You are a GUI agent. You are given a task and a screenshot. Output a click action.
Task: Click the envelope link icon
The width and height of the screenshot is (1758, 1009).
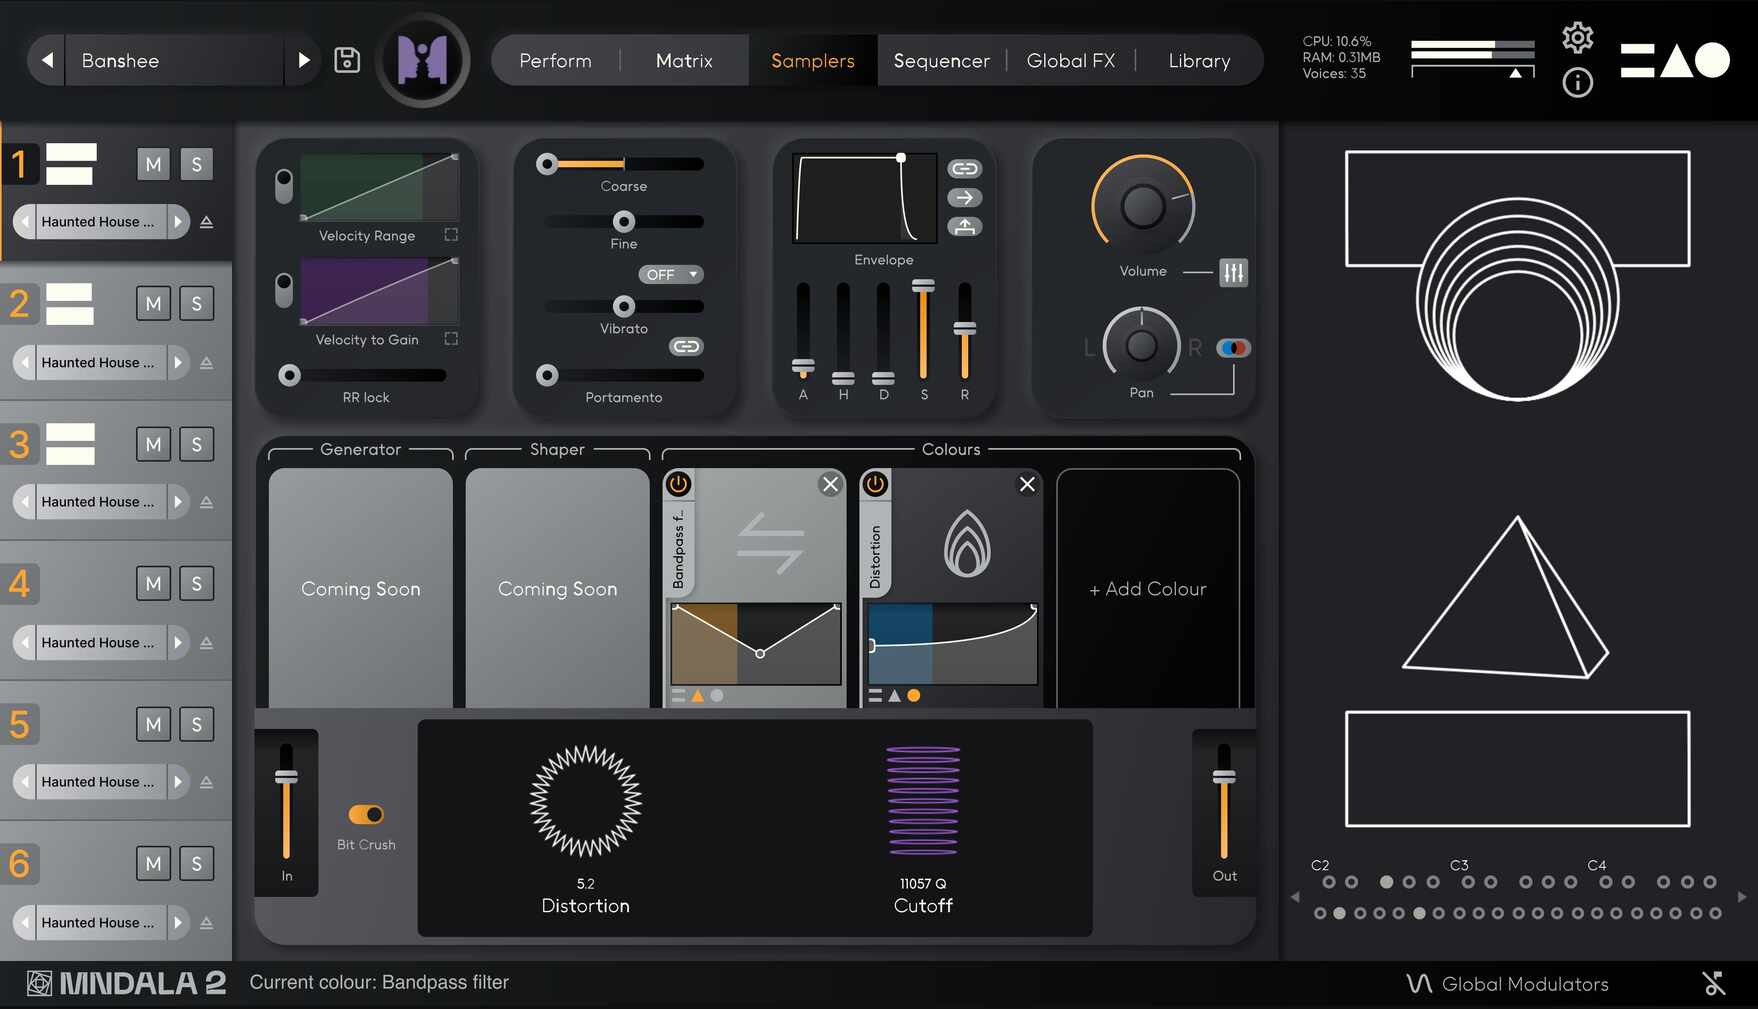pyautogui.click(x=963, y=168)
